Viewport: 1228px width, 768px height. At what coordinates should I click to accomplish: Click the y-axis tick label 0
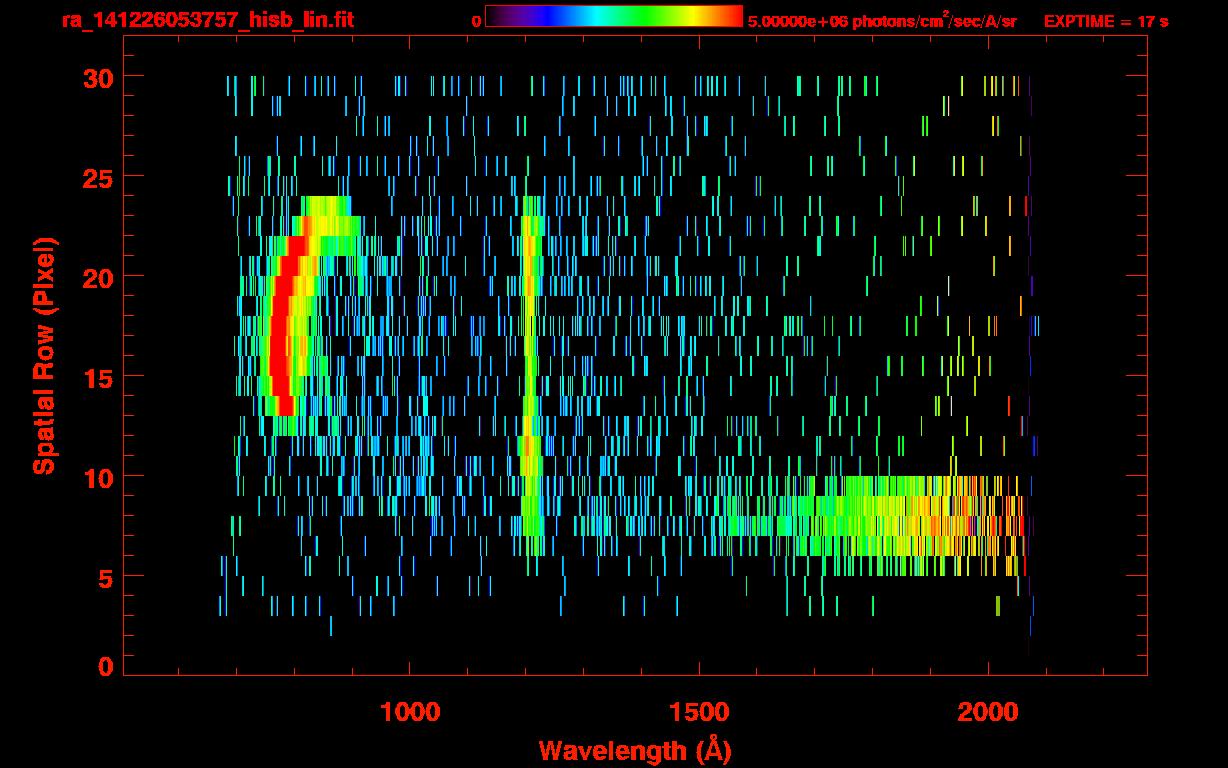(x=106, y=667)
